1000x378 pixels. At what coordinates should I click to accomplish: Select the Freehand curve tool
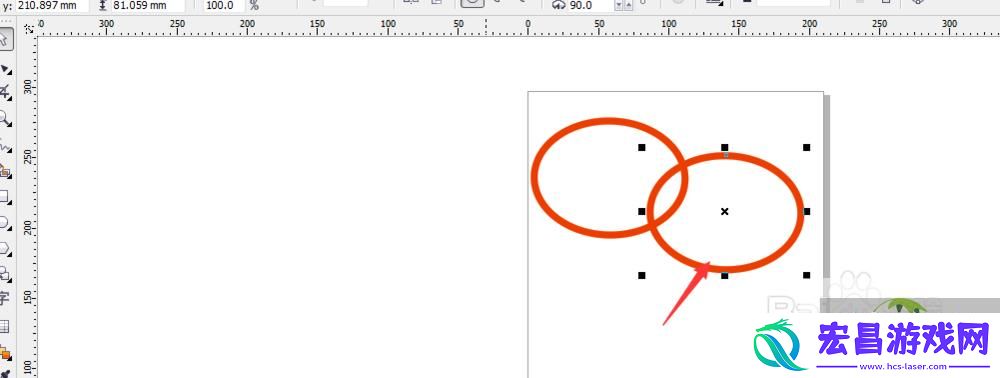(4, 145)
